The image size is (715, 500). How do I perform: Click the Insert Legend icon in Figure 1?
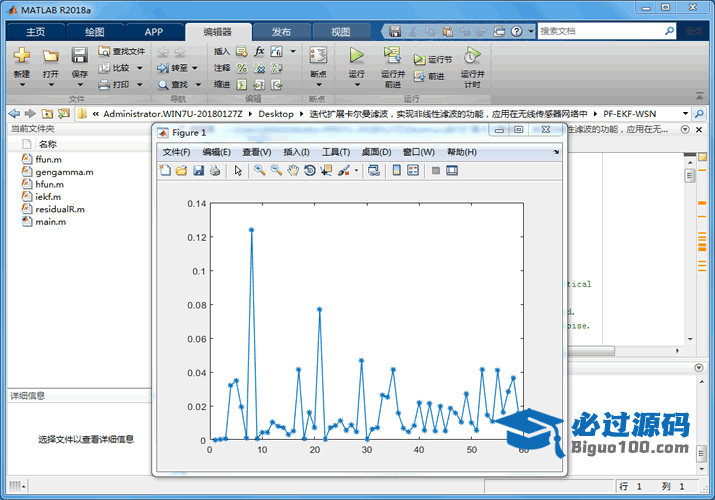click(x=413, y=170)
